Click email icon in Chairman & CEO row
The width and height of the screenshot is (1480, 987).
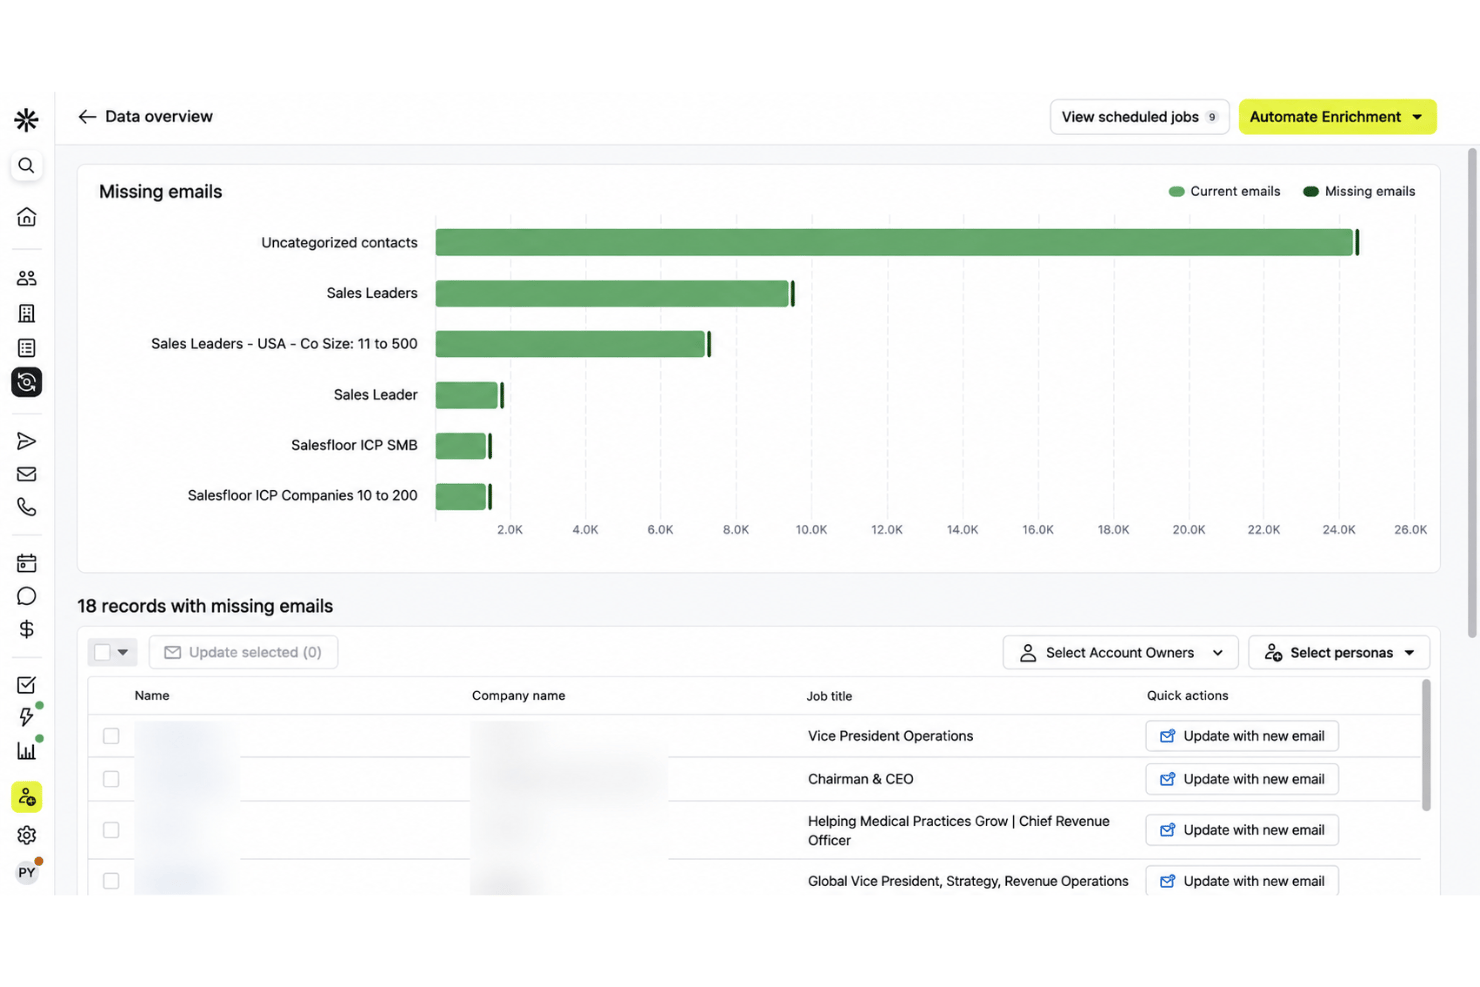(1167, 779)
